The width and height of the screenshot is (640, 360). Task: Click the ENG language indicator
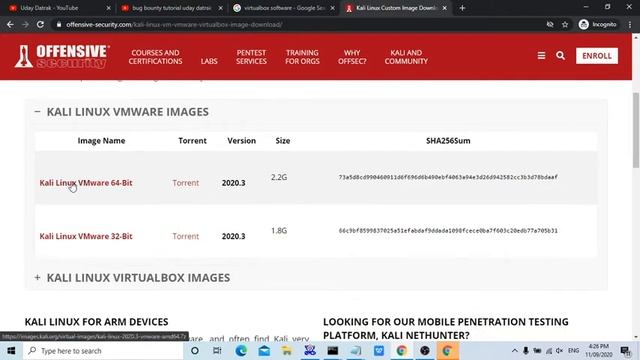coord(573,351)
